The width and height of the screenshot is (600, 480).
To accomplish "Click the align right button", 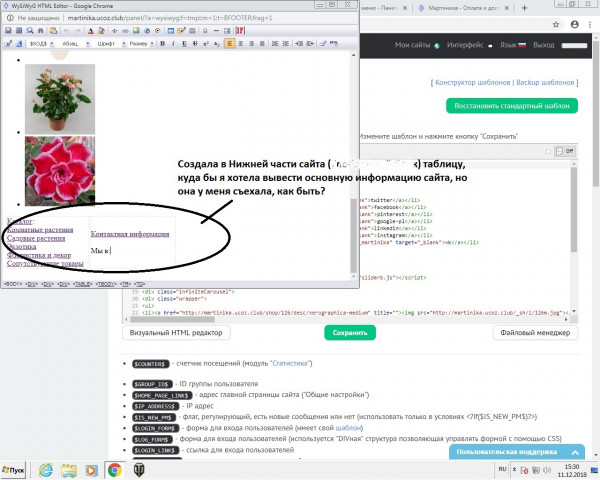I will [x=251, y=44].
